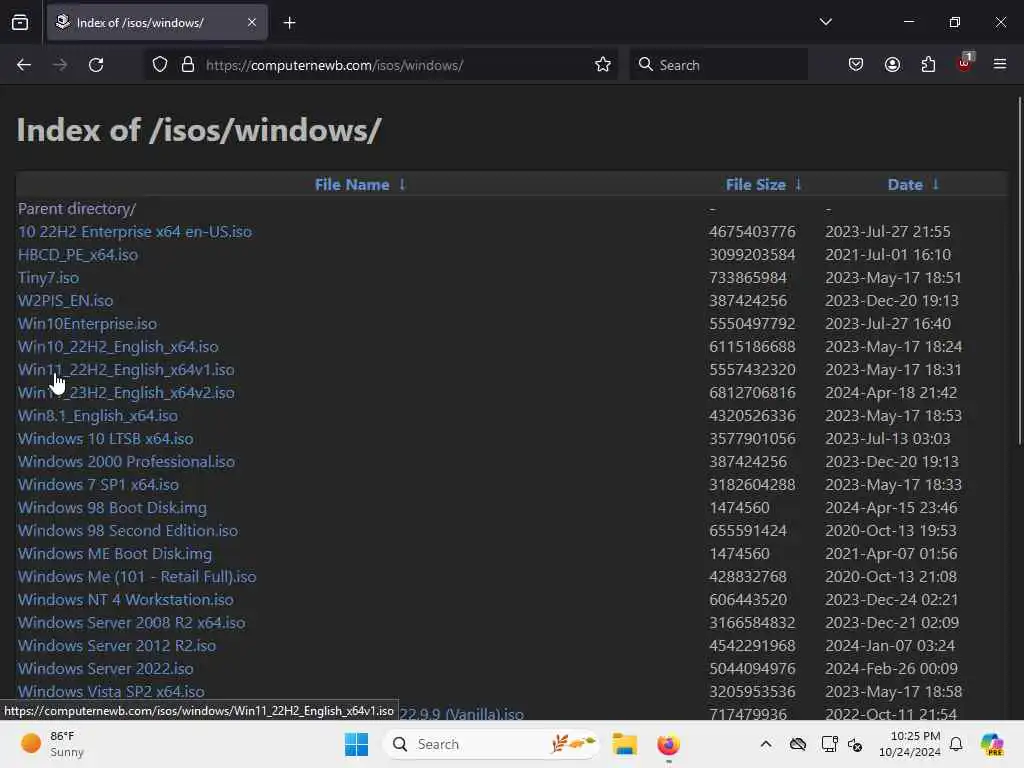The image size is (1024, 768).
Task: Download 10 22H2 Enterprise x64 en-US.iso
Action: coord(135,232)
